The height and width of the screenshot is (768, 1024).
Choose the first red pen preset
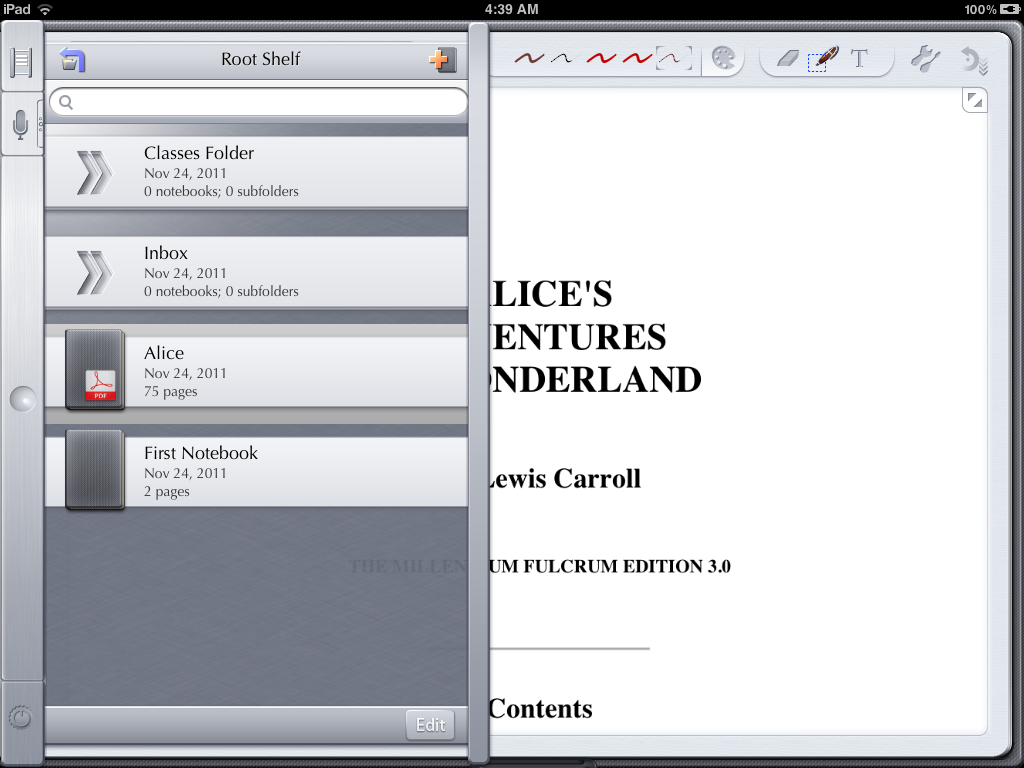click(x=601, y=59)
